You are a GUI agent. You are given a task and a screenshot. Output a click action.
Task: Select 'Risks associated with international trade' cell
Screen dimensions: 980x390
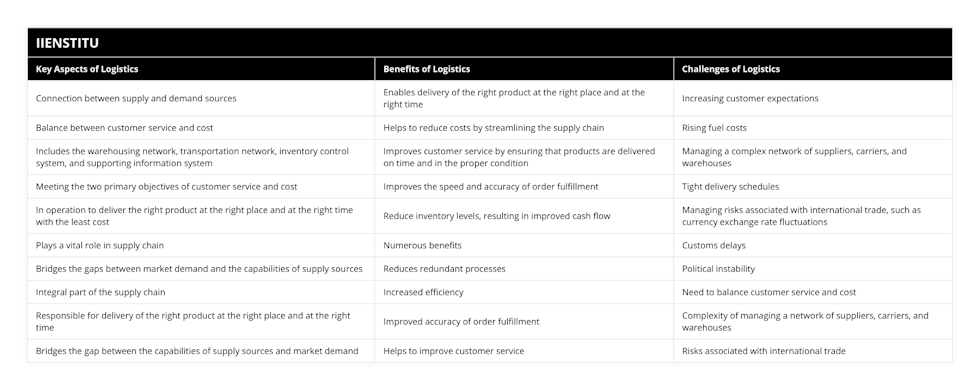(812, 351)
